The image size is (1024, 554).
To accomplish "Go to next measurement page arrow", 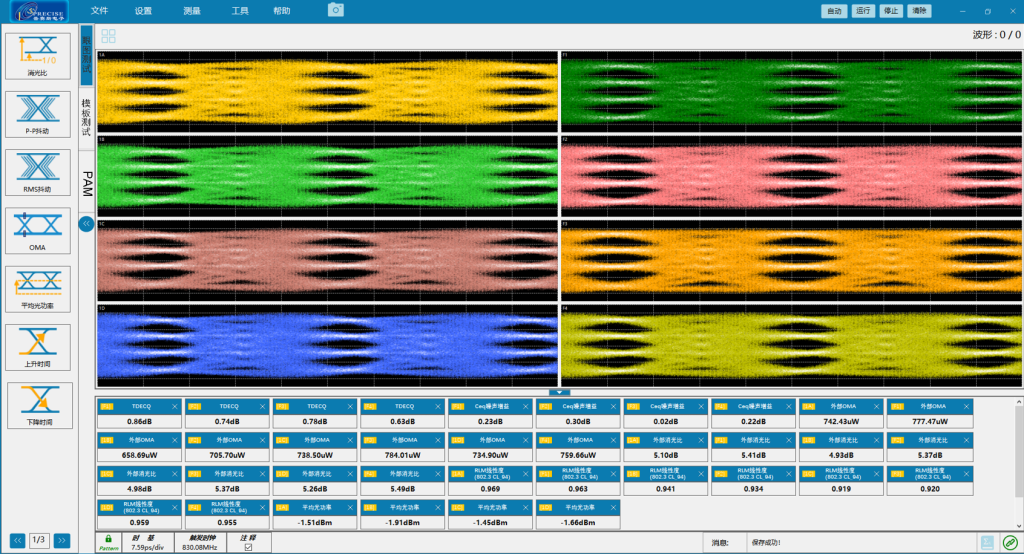I will [x=62, y=540].
